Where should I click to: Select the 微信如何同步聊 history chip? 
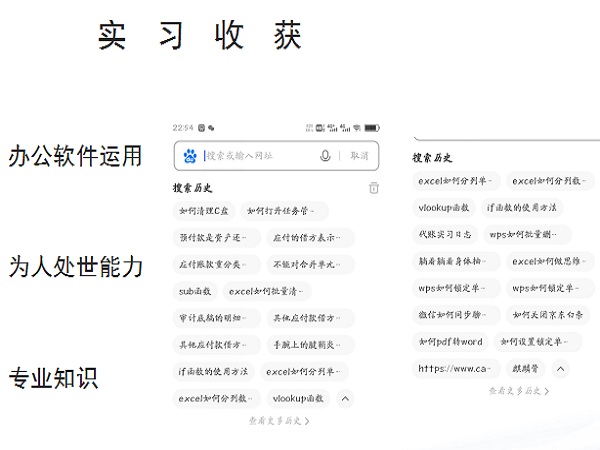(456, 315)
